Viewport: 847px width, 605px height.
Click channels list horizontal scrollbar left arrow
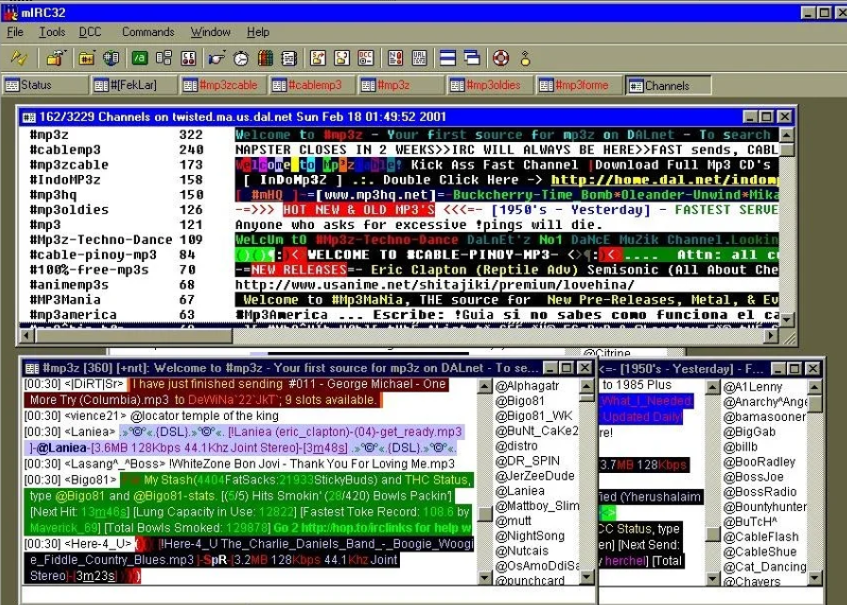(x=26, y=335)
